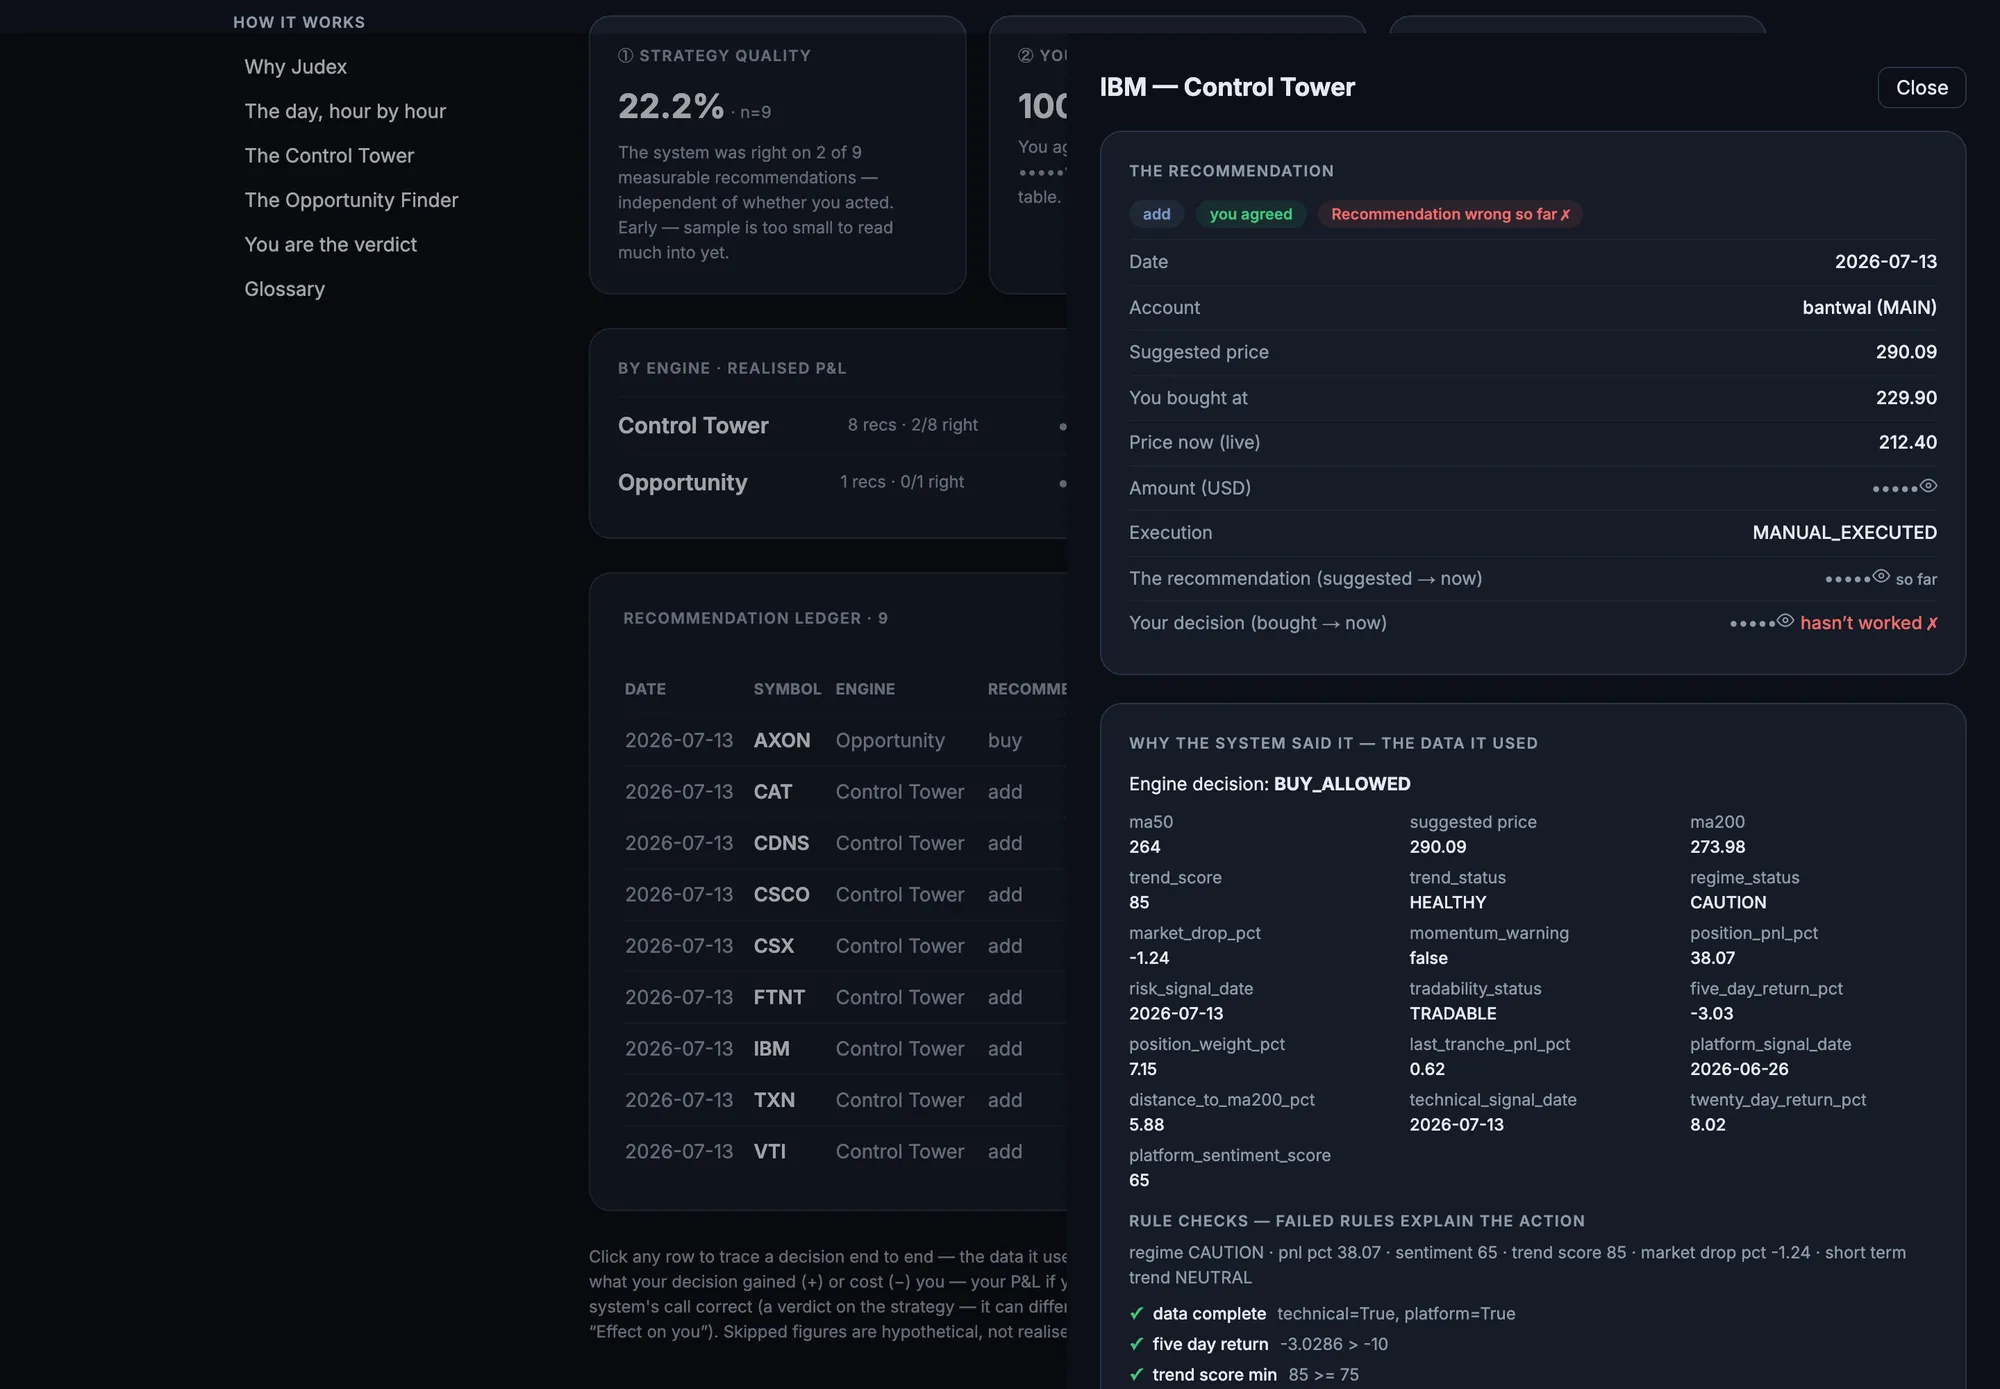2000x1389 pixels.
Task: Click the green check beside 'five day return'
Action: coord(1136,1344)
